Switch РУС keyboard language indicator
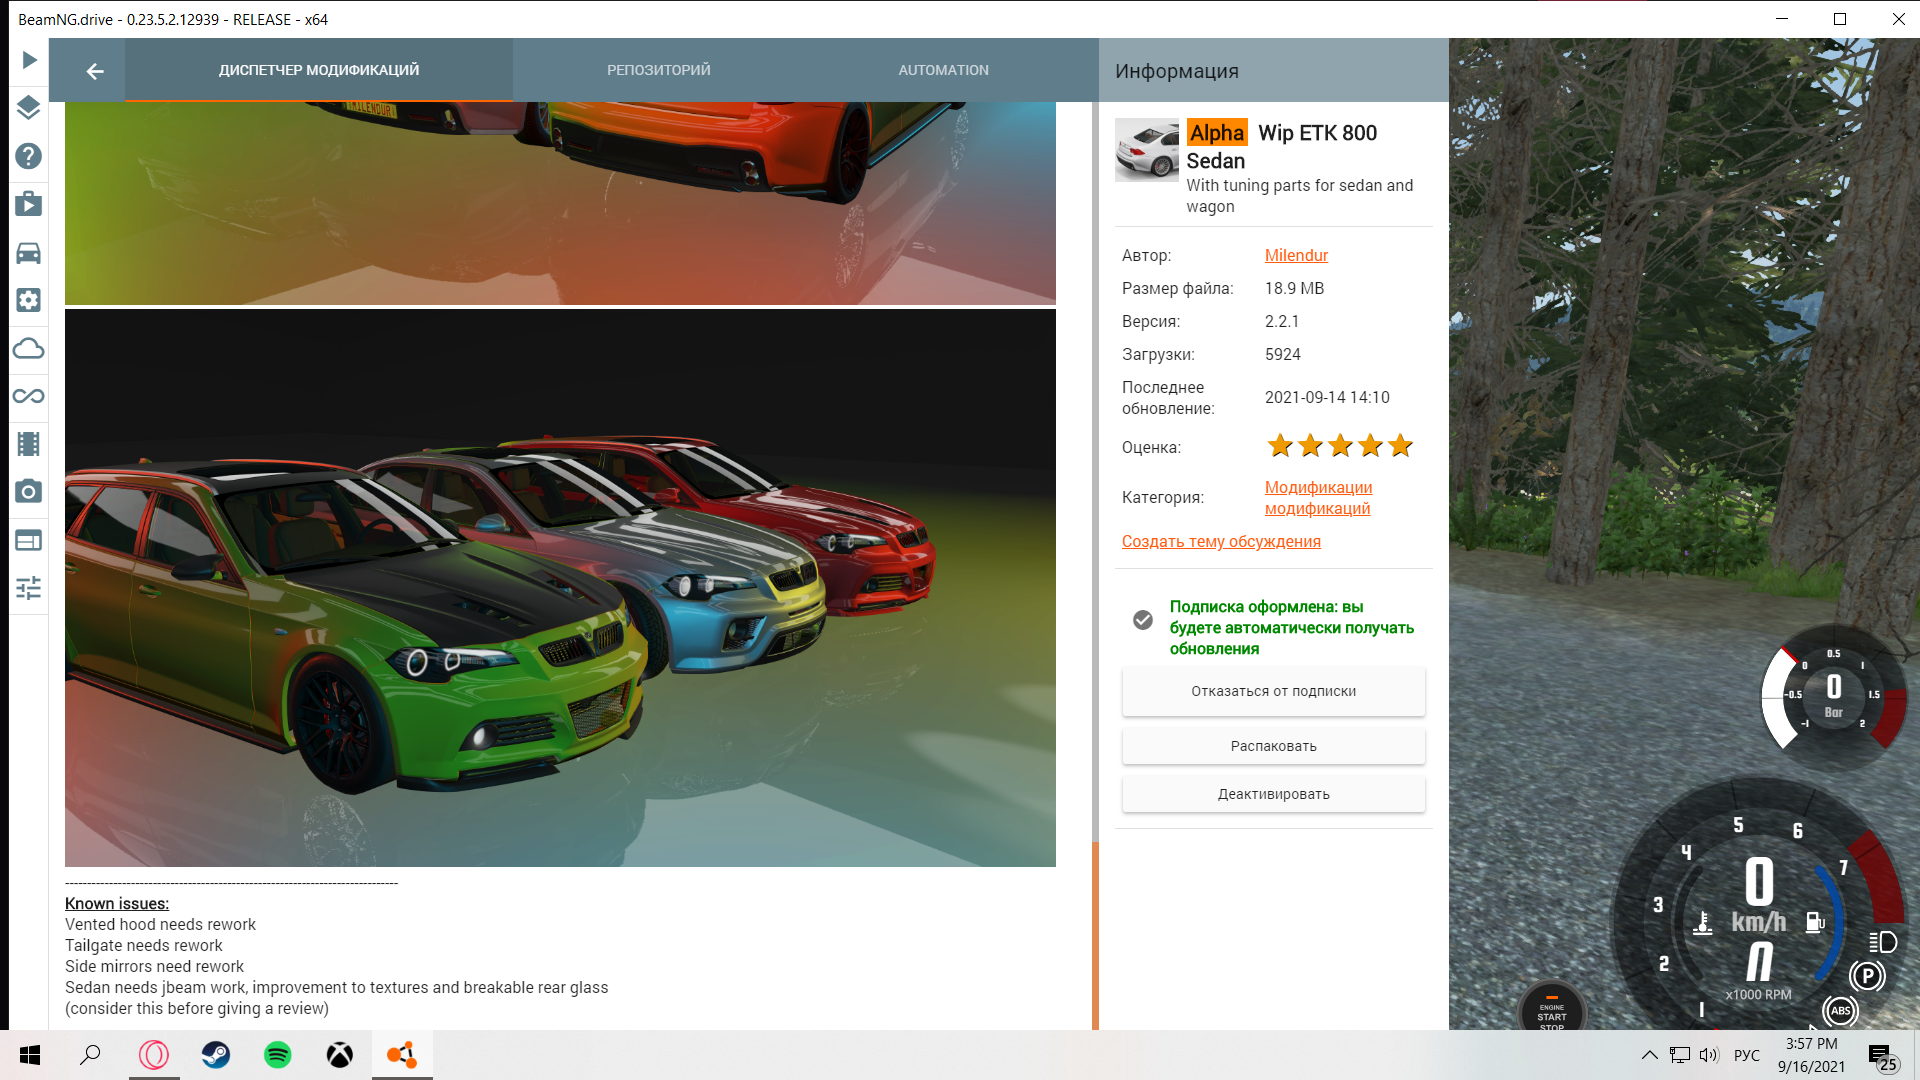 coord(1747,1055)
